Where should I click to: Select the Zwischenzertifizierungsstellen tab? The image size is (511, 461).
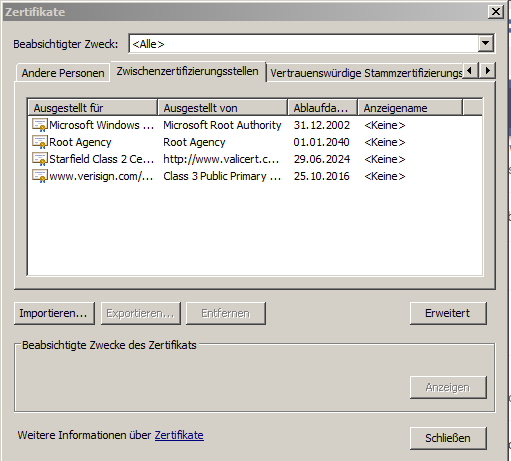(x=188, y=71)
